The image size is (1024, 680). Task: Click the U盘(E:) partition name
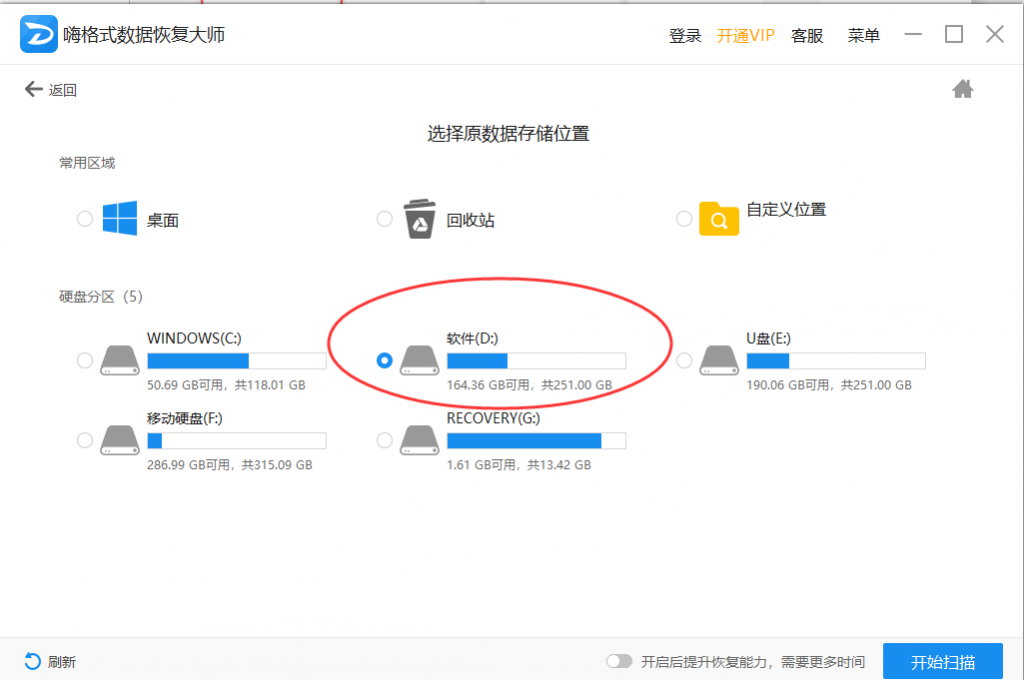769,338
